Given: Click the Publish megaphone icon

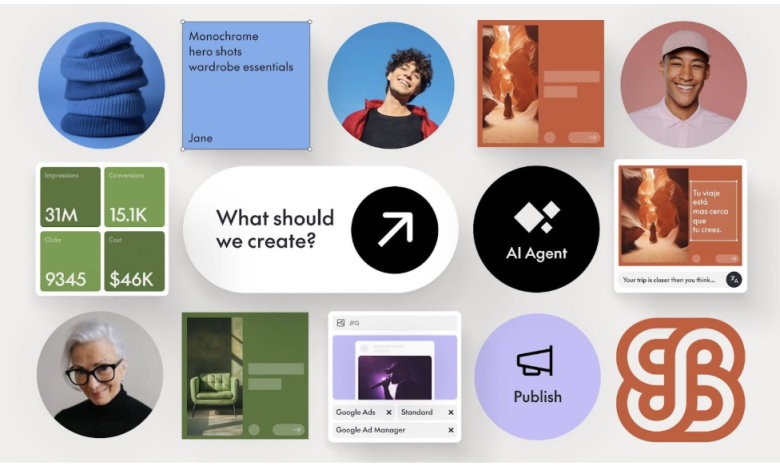Looking at the screenshot, I should click(535, 360).
